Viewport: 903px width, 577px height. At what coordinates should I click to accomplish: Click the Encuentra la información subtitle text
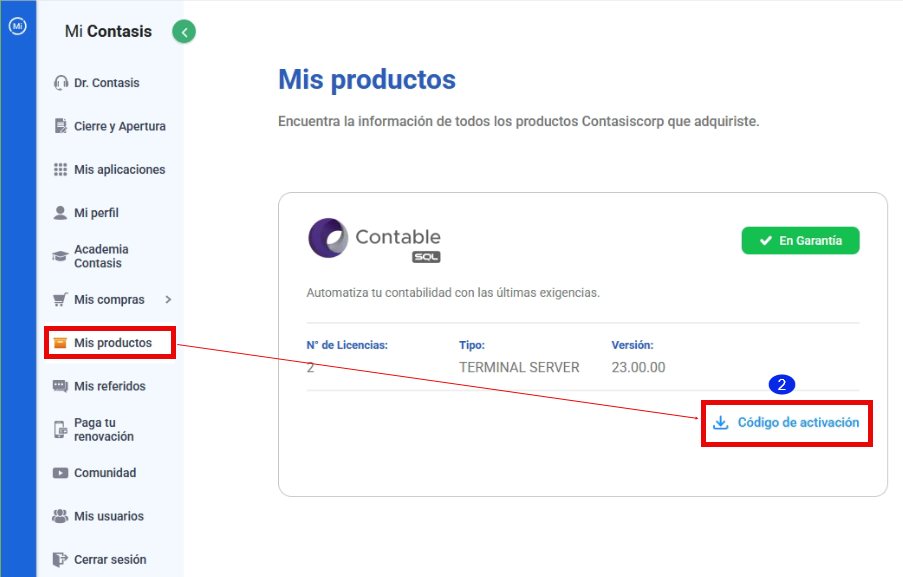(x=518, y=122)
